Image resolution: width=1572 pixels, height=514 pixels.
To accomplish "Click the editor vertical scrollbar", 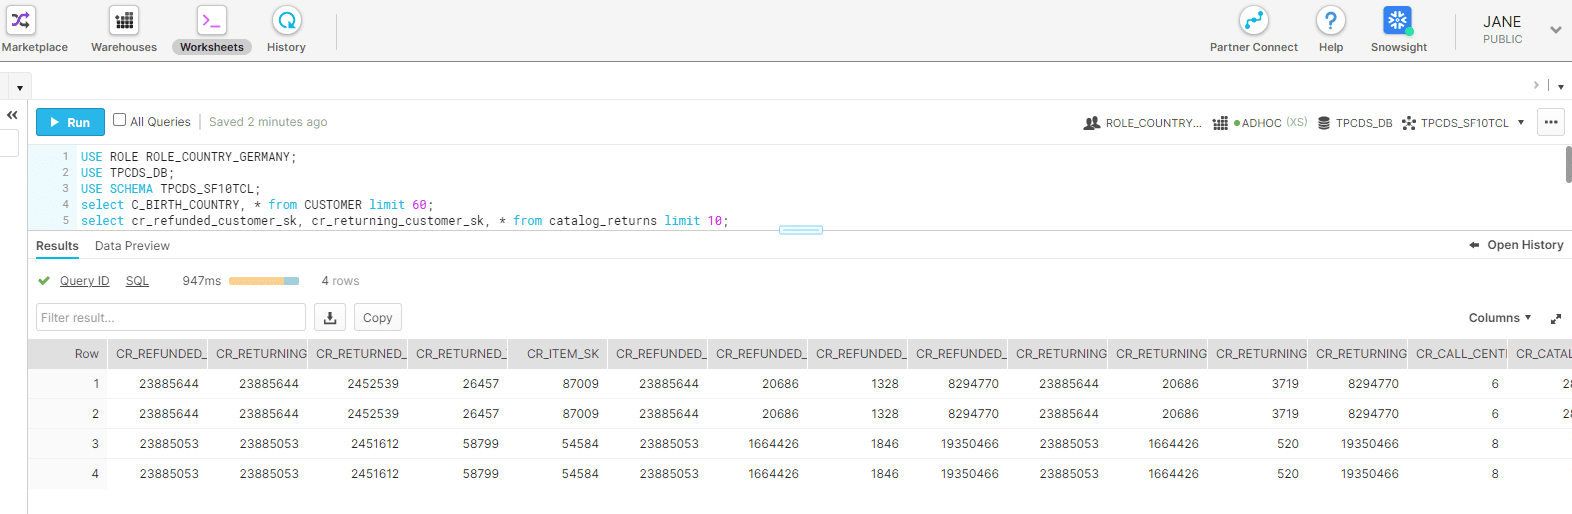I will [x=1568, y=165].
